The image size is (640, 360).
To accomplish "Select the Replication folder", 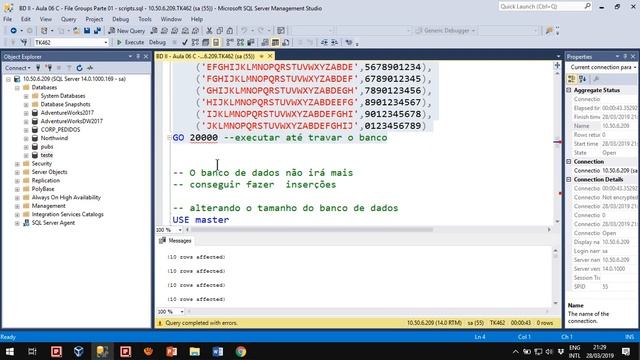I will pyautogui.click(x=46, y=181).
